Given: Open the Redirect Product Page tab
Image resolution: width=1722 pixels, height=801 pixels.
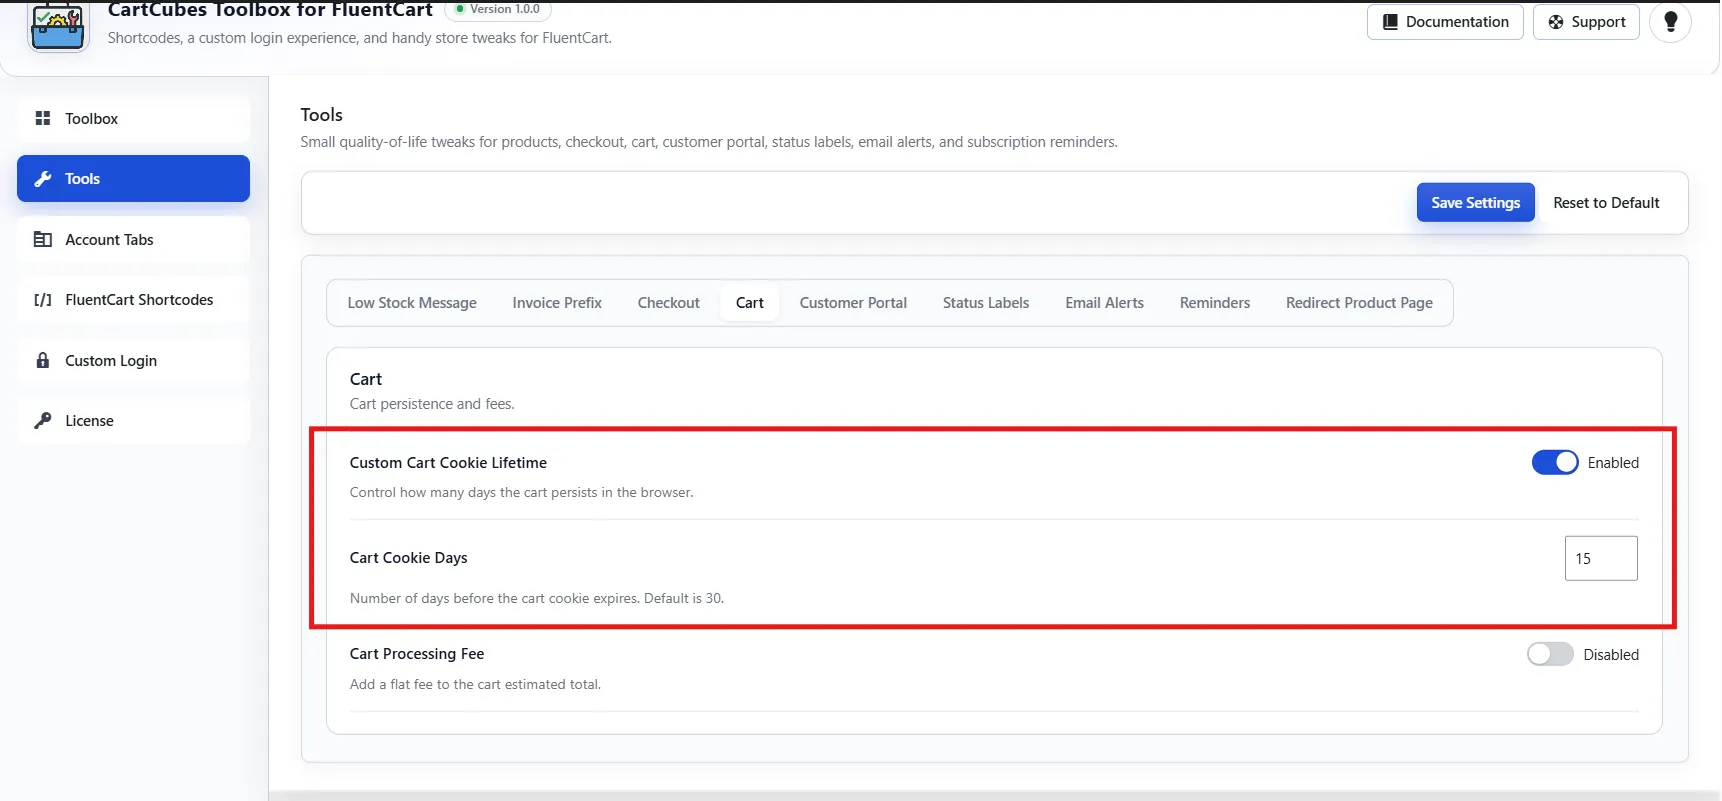Looking at the screenshot, I should (x=1359, y=303).
